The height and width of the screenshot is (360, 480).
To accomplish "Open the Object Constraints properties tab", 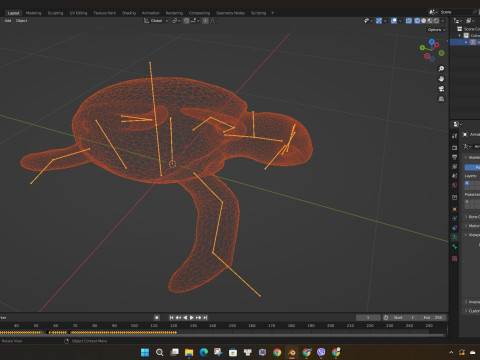I will coord(454,228).
